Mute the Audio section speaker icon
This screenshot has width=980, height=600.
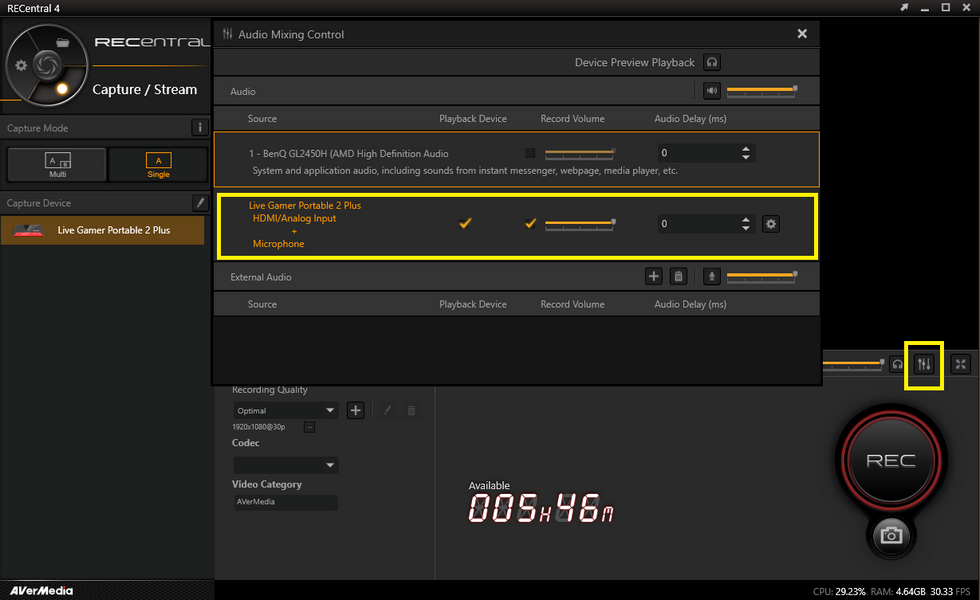[x=712, y=91]
